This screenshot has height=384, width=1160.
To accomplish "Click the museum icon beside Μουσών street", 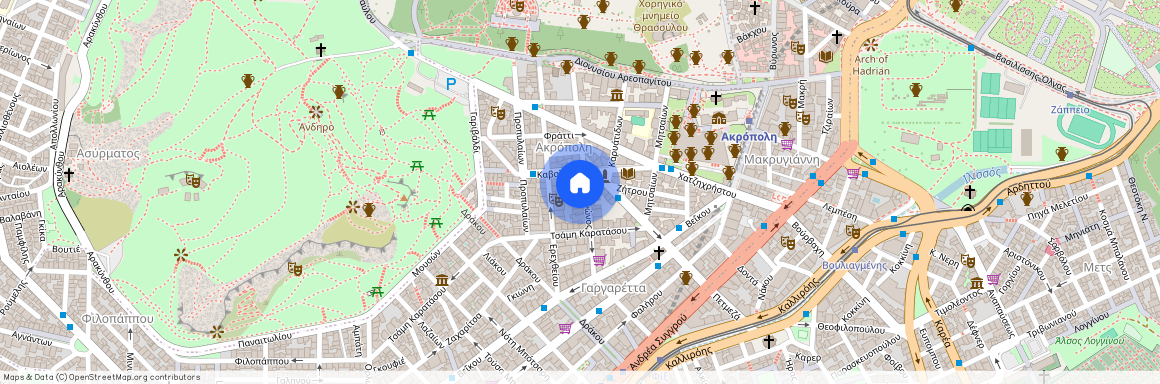I will [x=442, y=280].
